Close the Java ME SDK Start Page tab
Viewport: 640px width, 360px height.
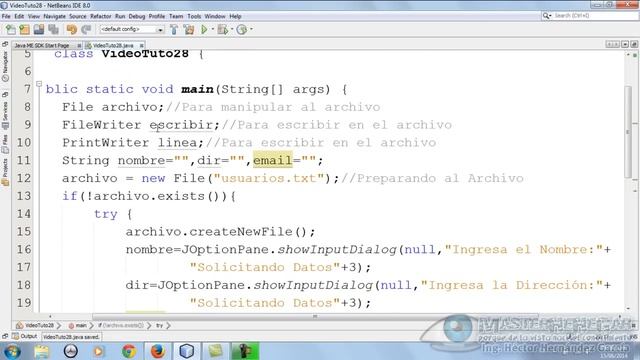click(79, 45)
